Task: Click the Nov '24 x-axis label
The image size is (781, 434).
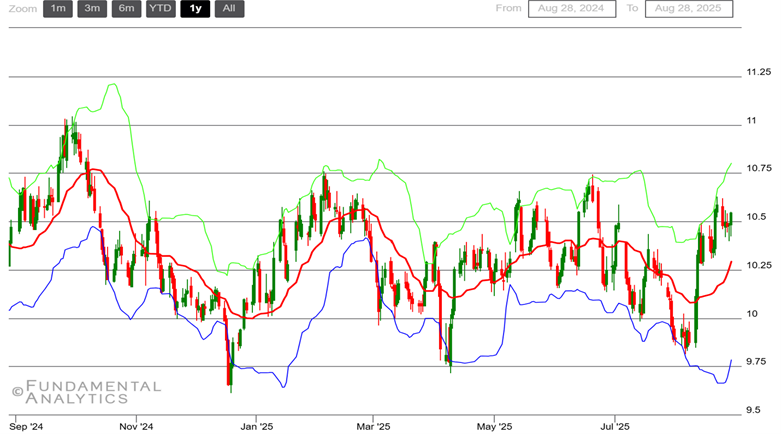Action: point(135,426)
